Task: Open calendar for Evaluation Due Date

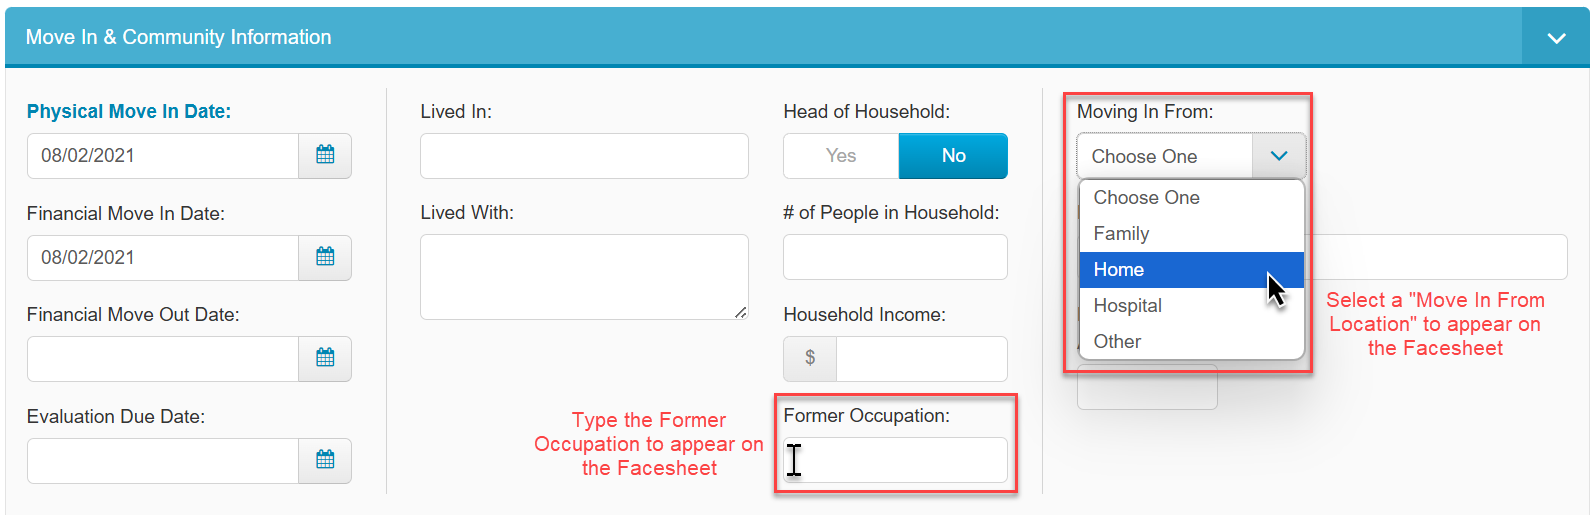Action: (x=325, y=461)
